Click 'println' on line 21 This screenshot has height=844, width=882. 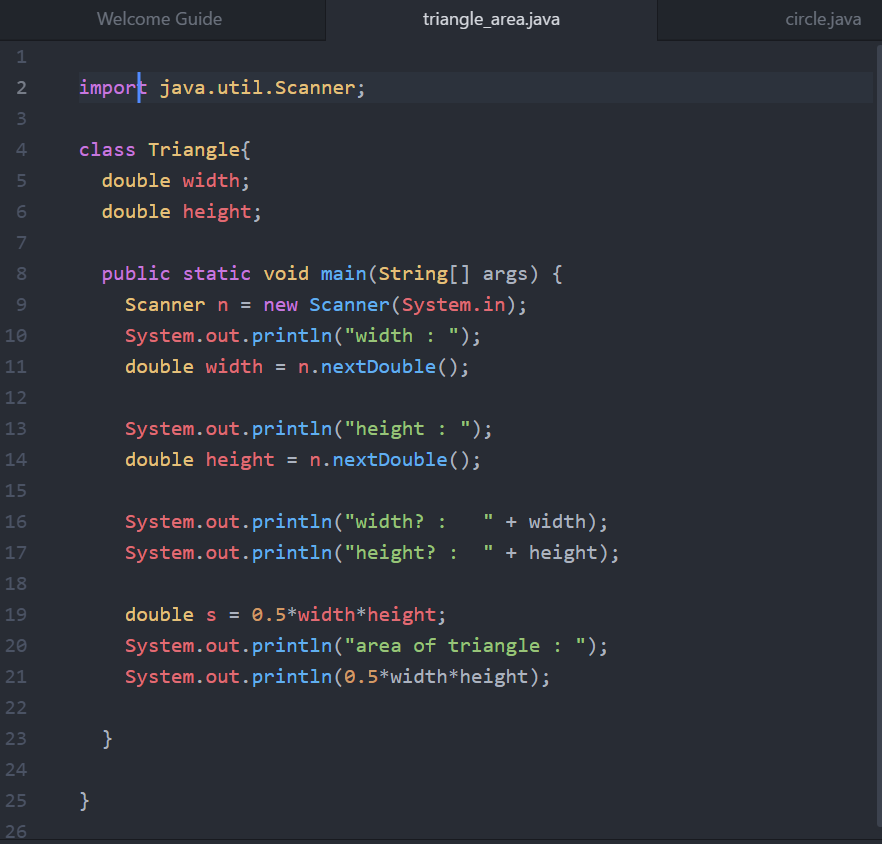click(291, 676)
